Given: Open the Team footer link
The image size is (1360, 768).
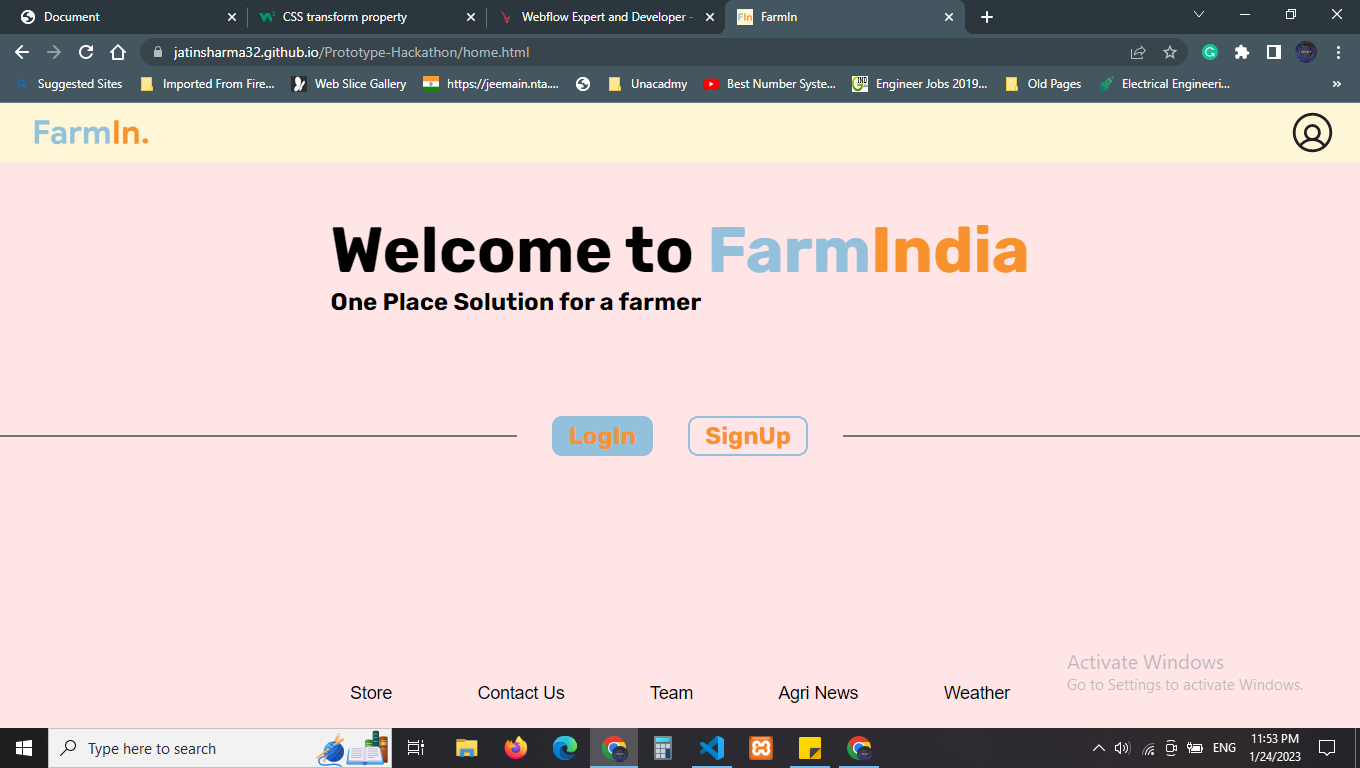Looking at the screenshot, I should click(671, 693).
